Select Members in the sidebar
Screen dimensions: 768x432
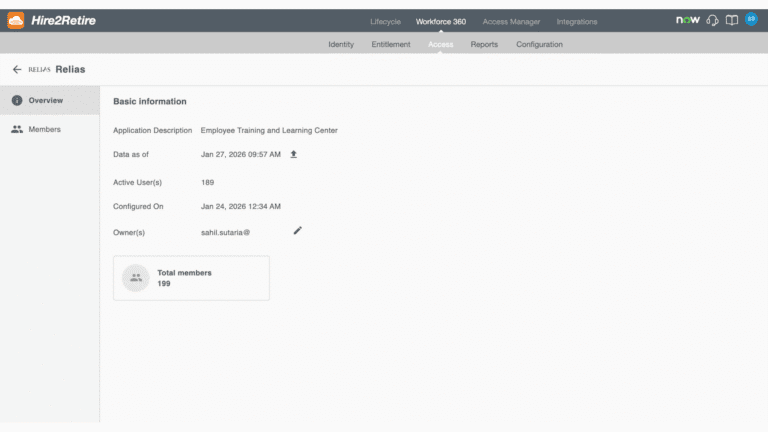(x=50, y=129)
